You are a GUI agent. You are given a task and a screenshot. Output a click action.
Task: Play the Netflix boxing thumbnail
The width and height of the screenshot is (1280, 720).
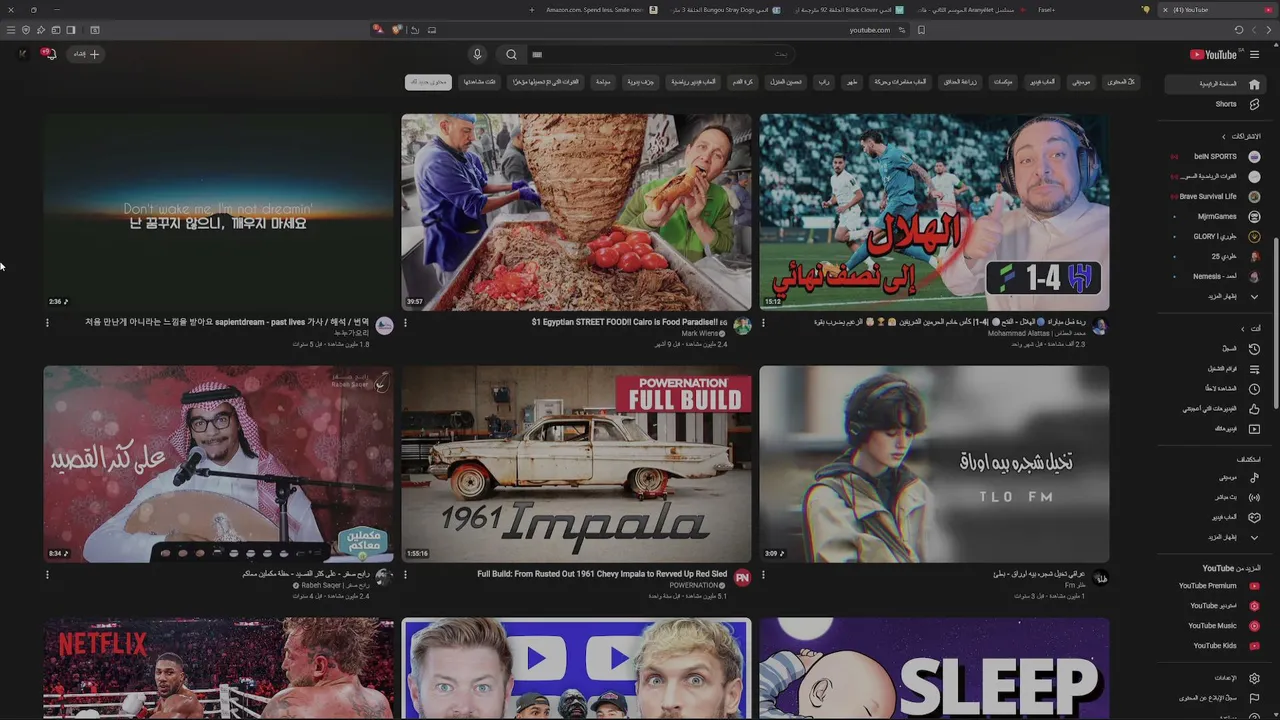coord(218,668)
